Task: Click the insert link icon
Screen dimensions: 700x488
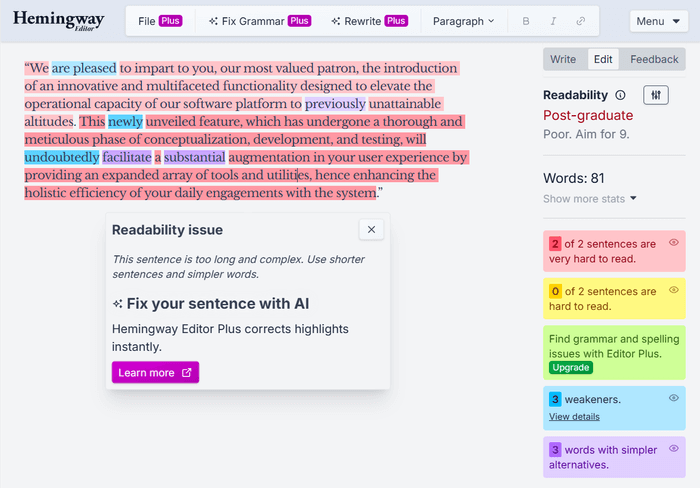Action: click(x=580, y=21)
